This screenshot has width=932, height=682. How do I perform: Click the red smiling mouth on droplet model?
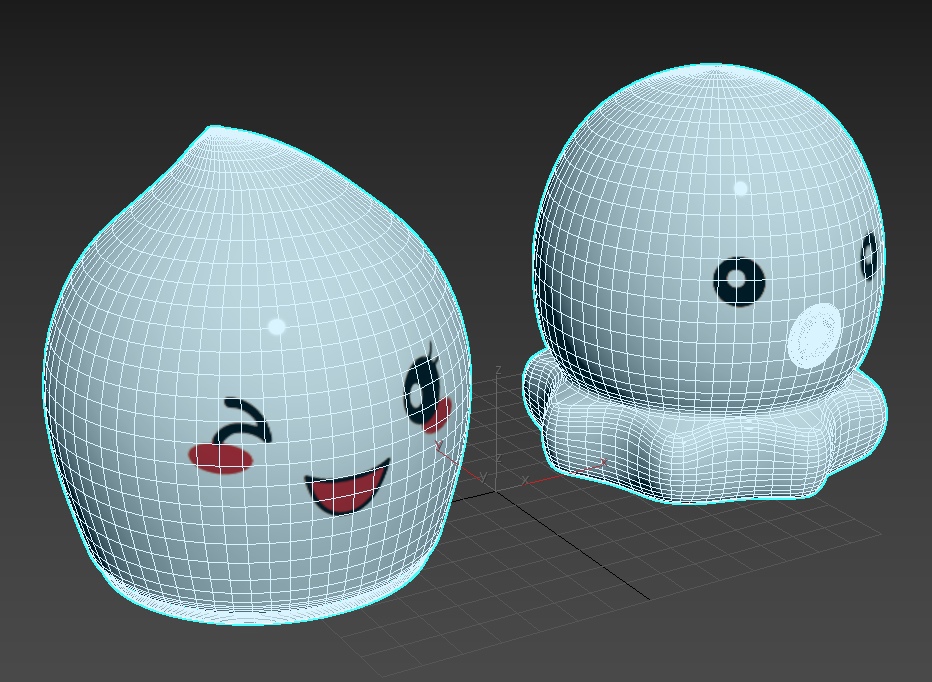pyautogui.click(x=348, y=487)
